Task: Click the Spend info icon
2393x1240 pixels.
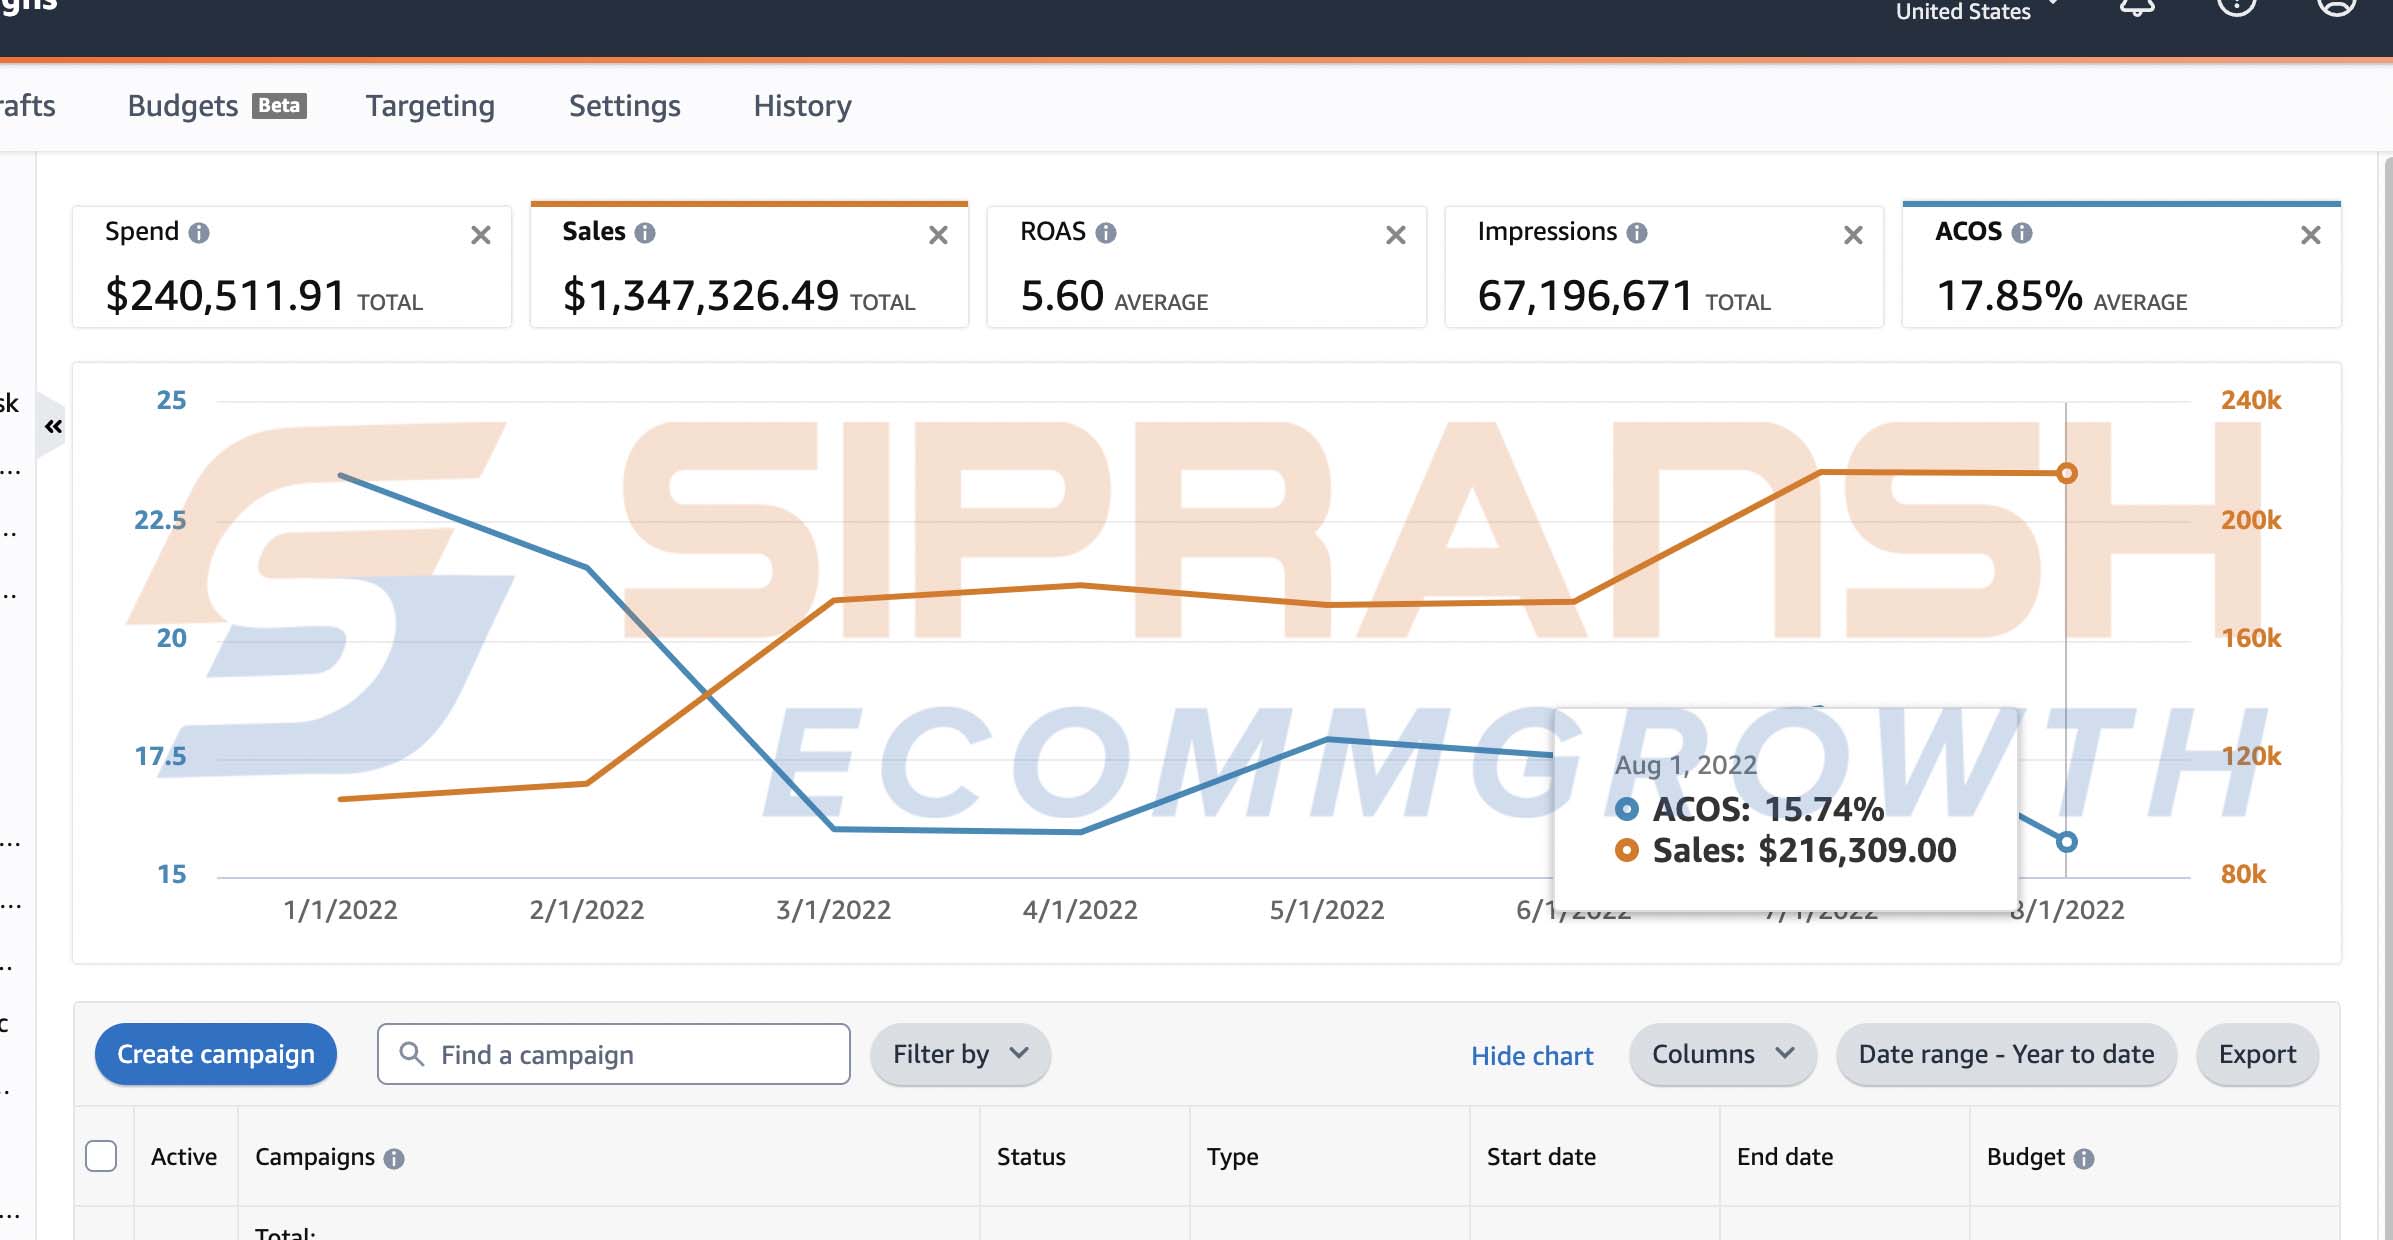Action: [199, 233]
